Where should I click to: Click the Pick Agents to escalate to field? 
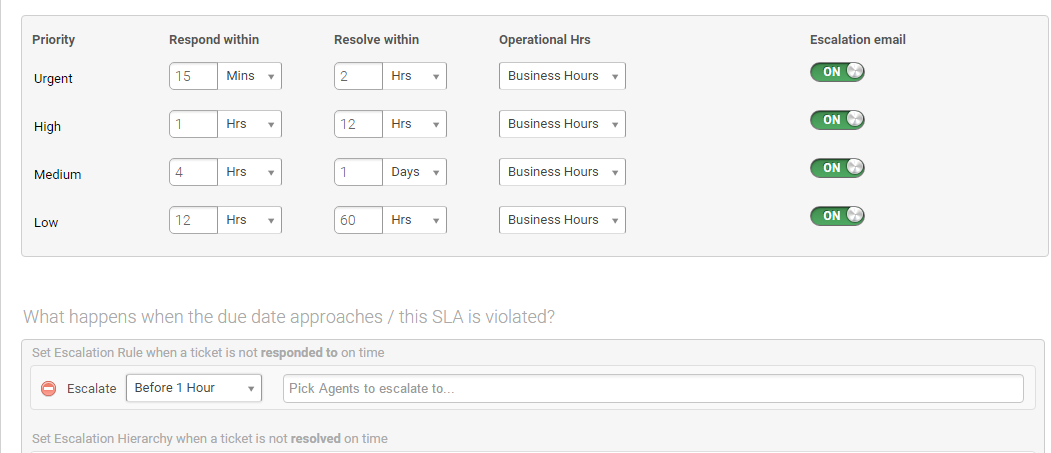click(654, 389)
